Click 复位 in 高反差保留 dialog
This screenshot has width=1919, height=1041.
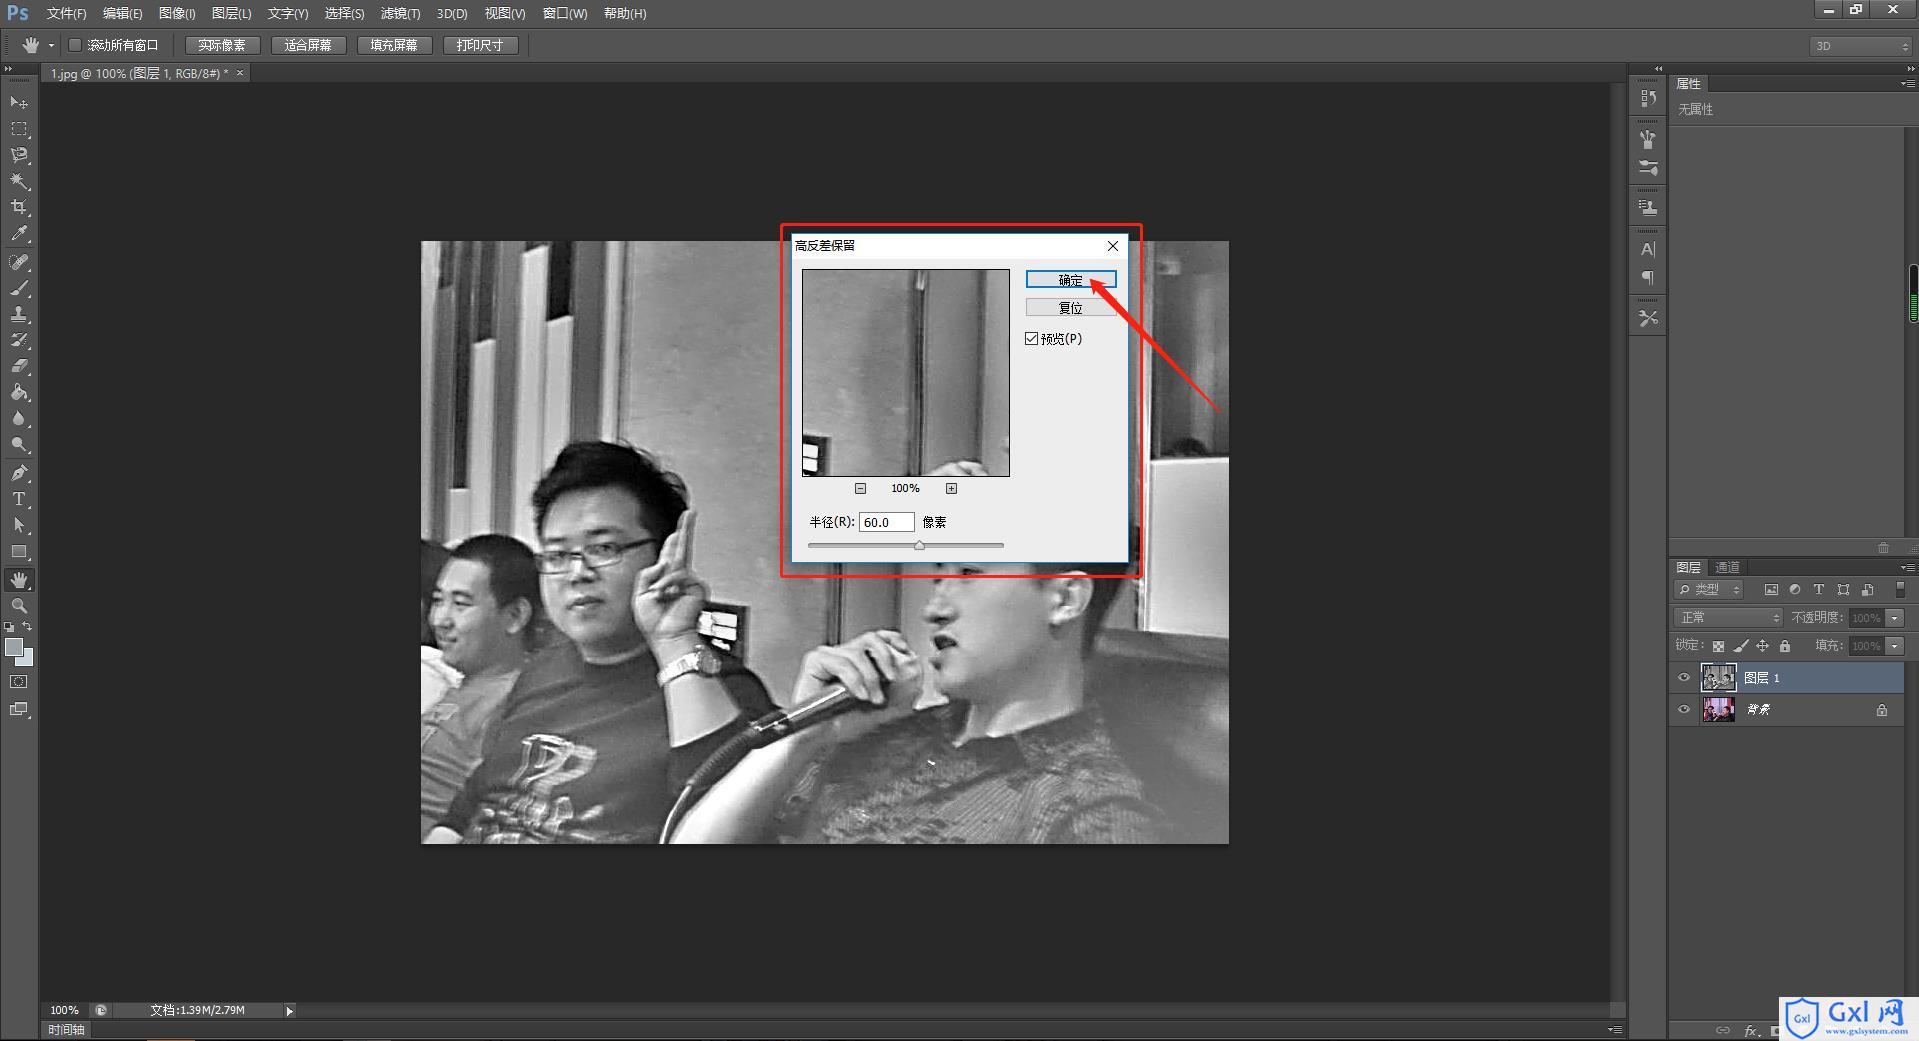click(1071, 308)
